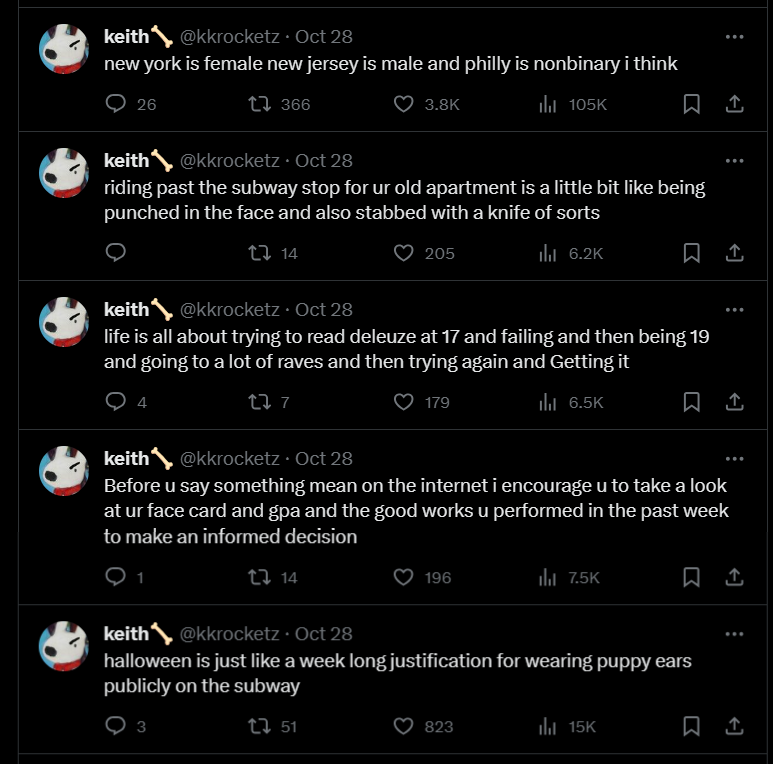This screenshot has height=764, width=773.
Task: View analytics showing 7.5K views
Action: coord(569,577)
